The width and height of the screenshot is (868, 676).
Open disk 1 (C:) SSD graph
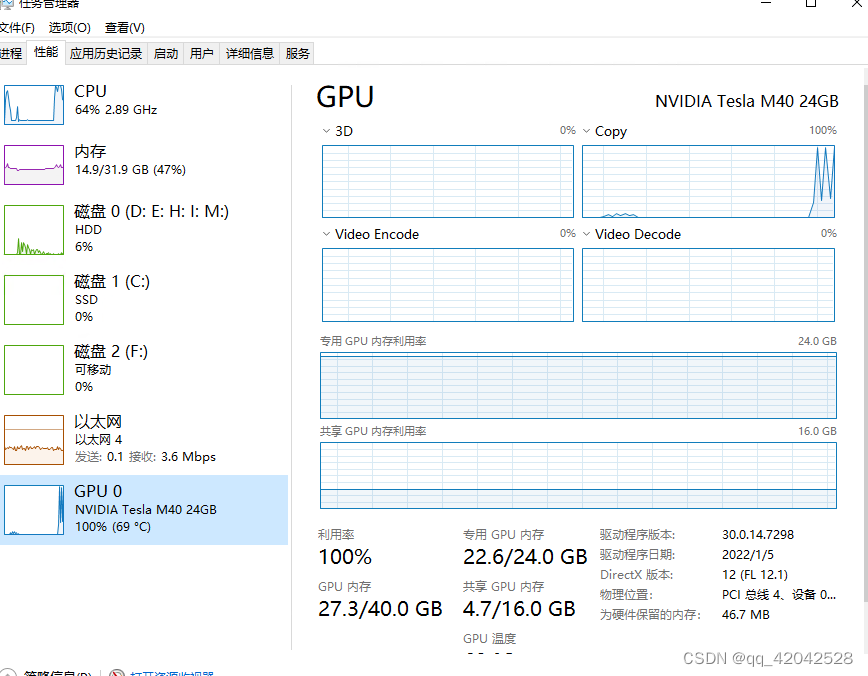(x=34, y=299)
